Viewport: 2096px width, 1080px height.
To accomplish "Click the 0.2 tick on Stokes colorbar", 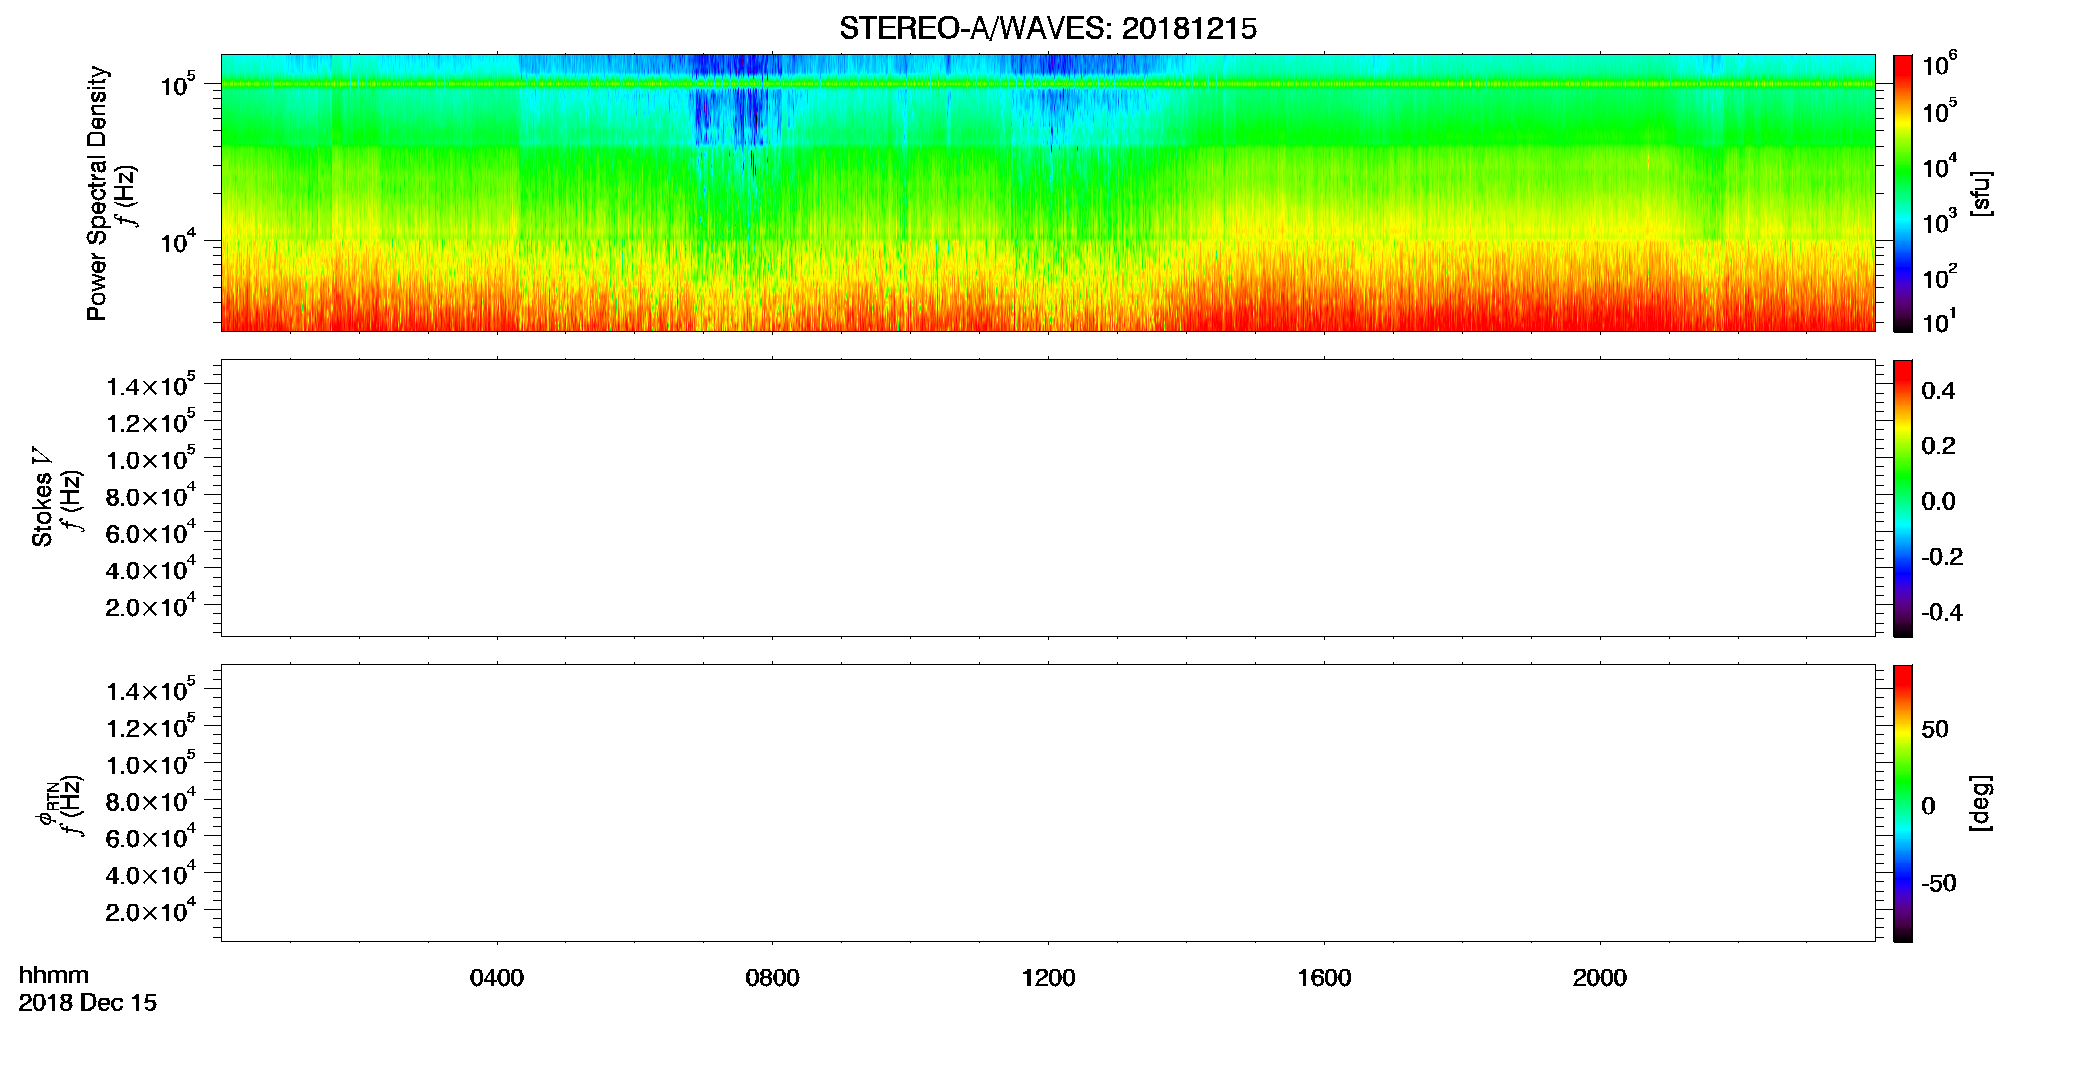I will pyautogui.click(x=1938, y=446).
